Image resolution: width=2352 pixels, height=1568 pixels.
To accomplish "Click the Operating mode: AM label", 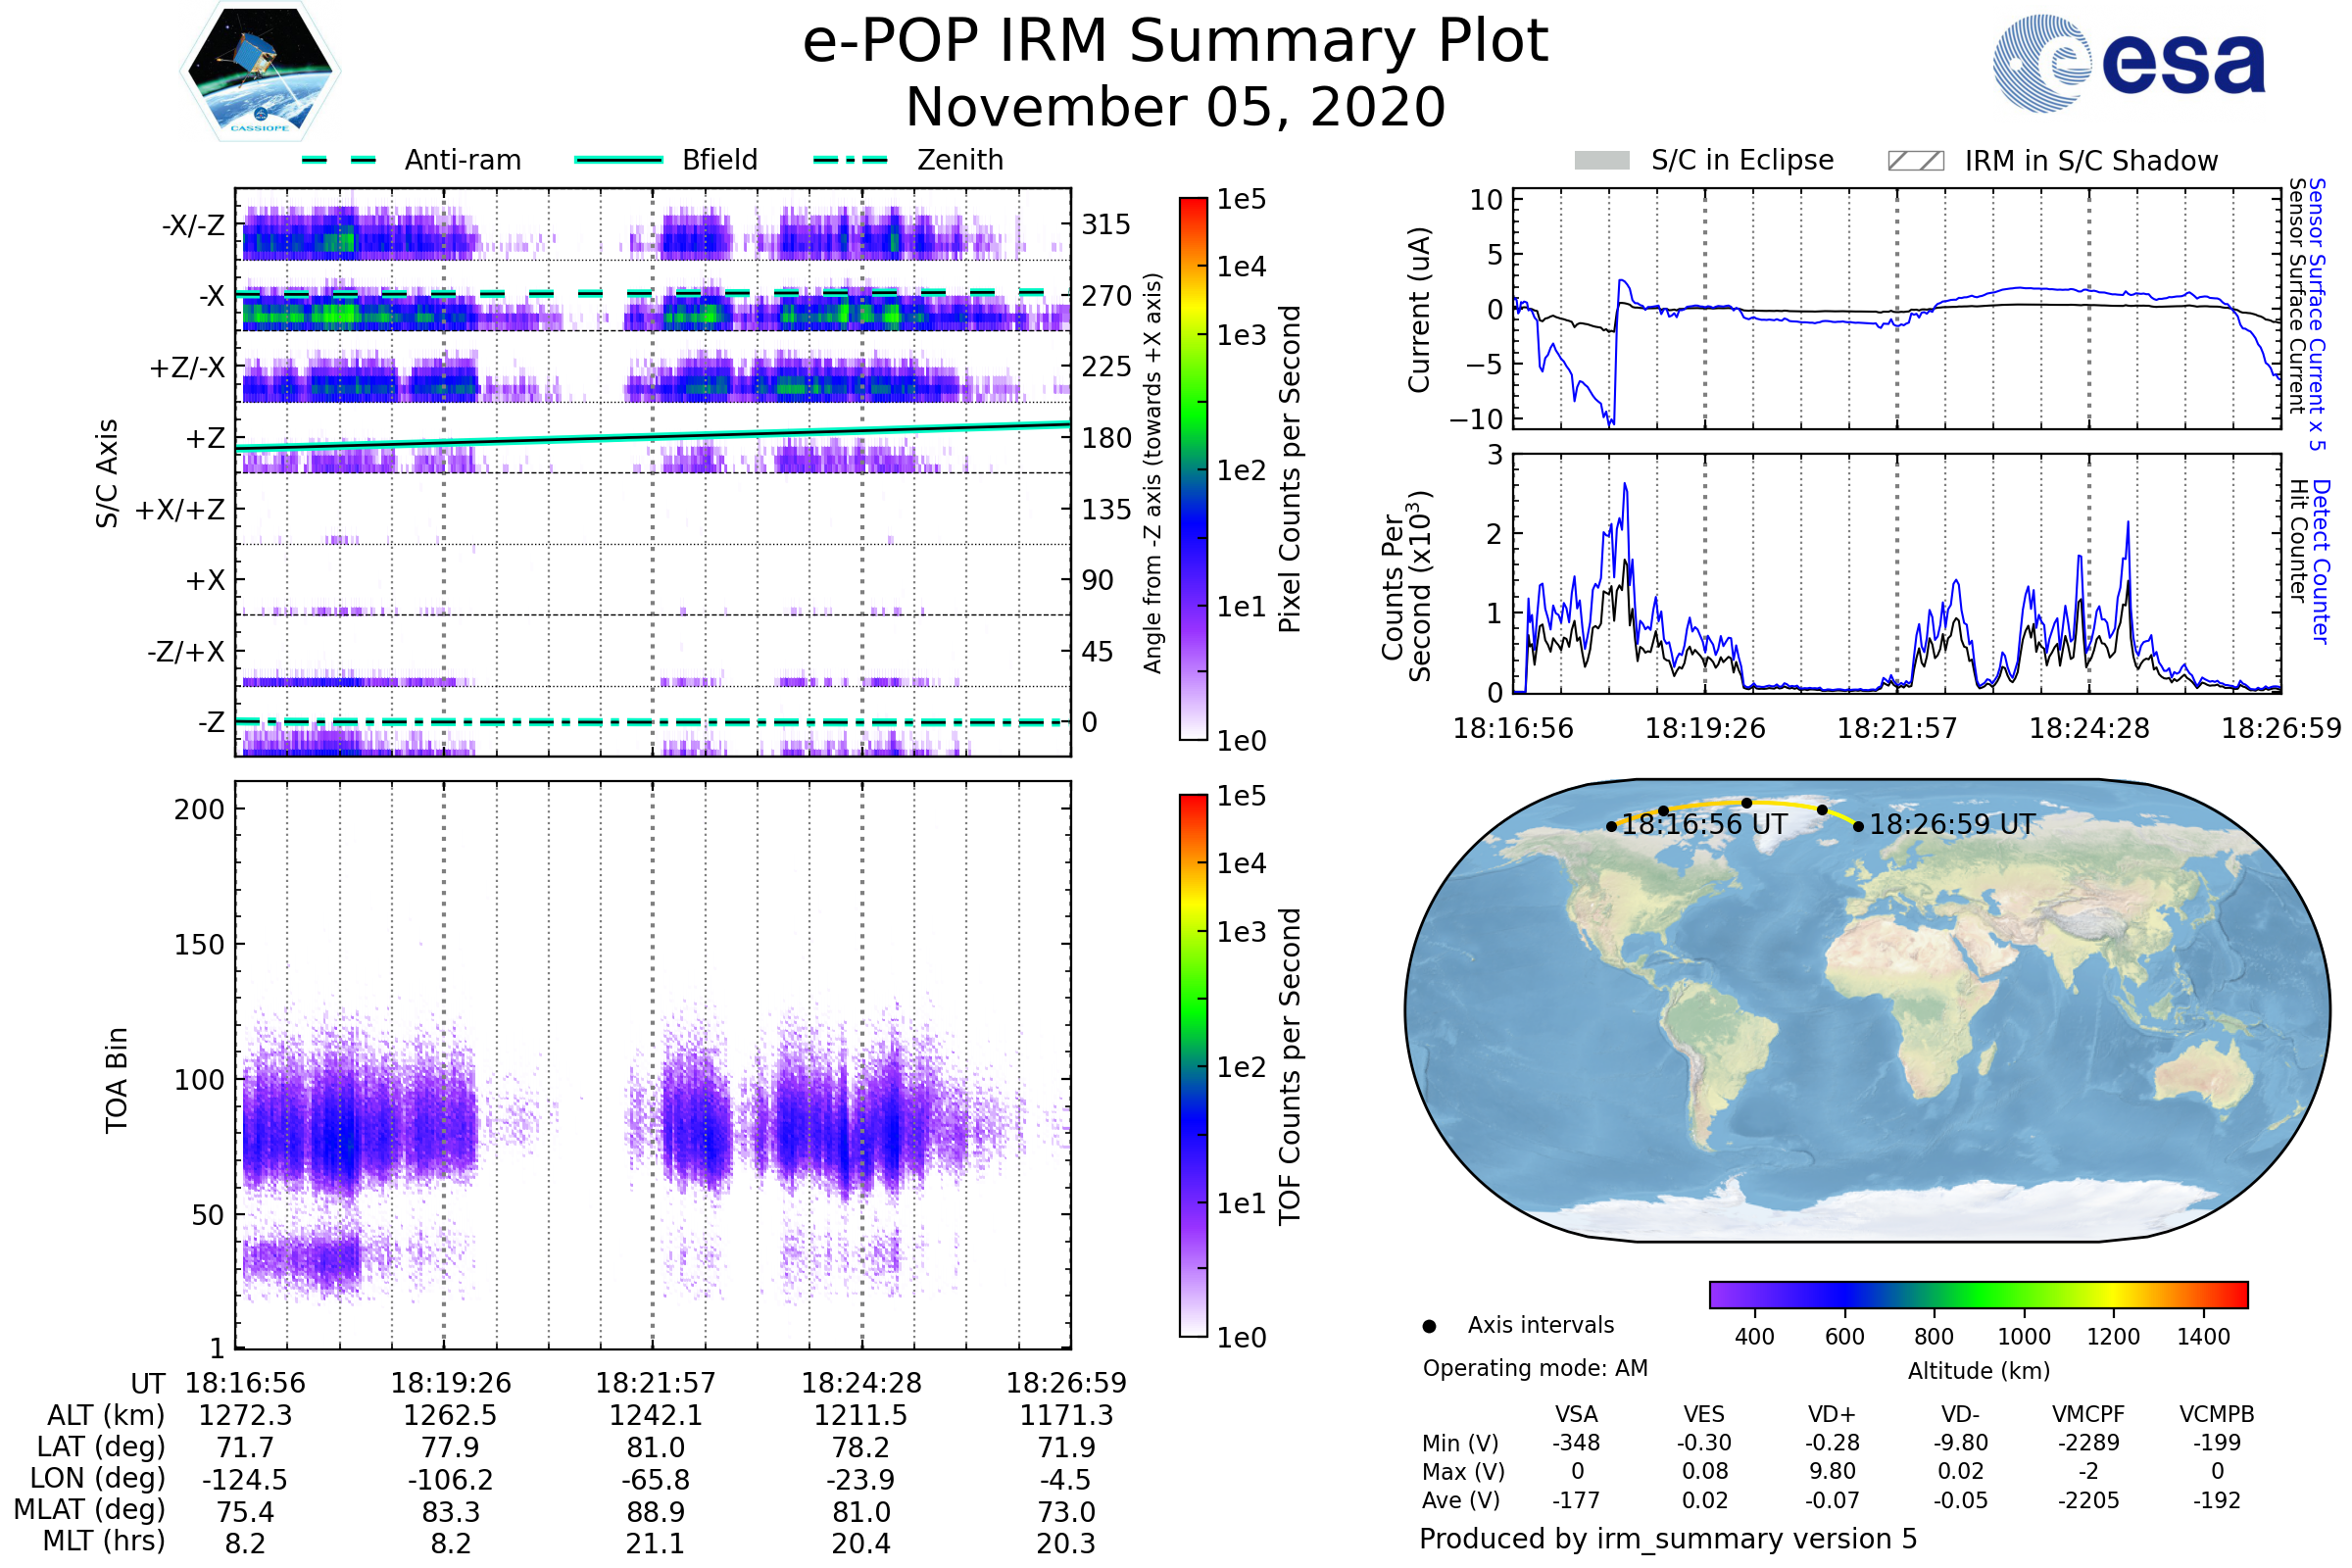I will coord(1535,1368).
